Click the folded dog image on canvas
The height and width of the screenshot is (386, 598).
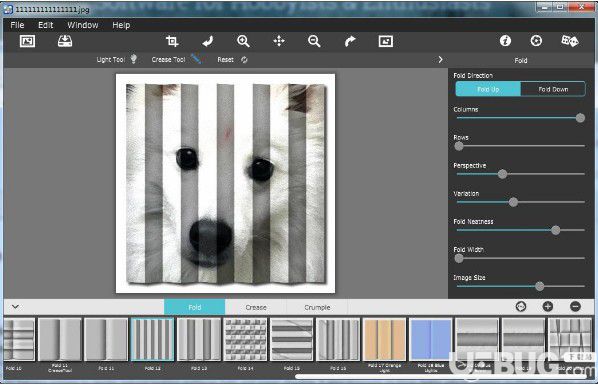226,183
